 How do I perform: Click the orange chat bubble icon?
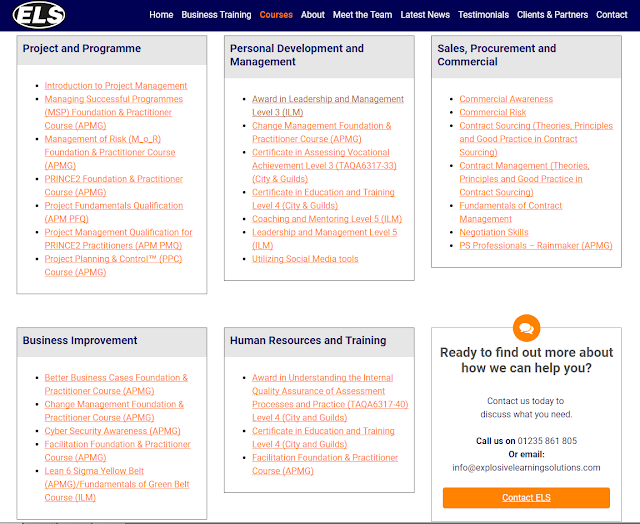[526, 328]
